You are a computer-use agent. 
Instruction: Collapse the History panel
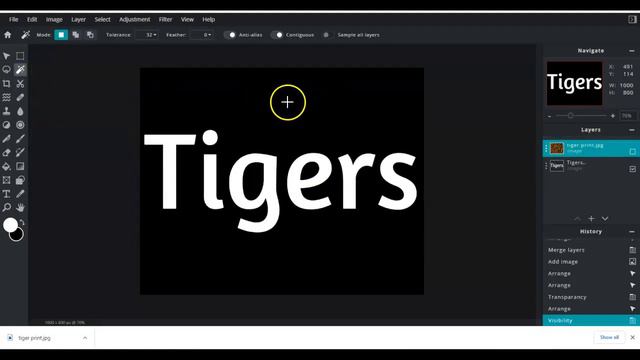point(632,232)
